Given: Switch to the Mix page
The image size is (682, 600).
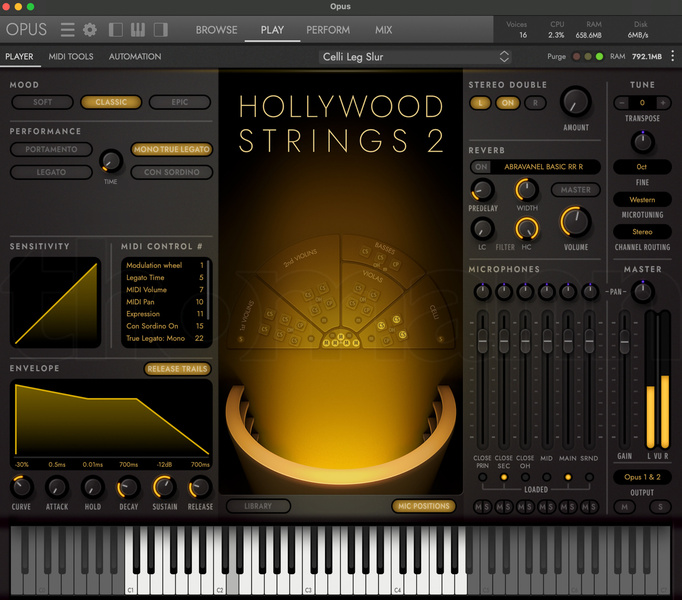Looking at the screenshot, I should click(384, 30).
